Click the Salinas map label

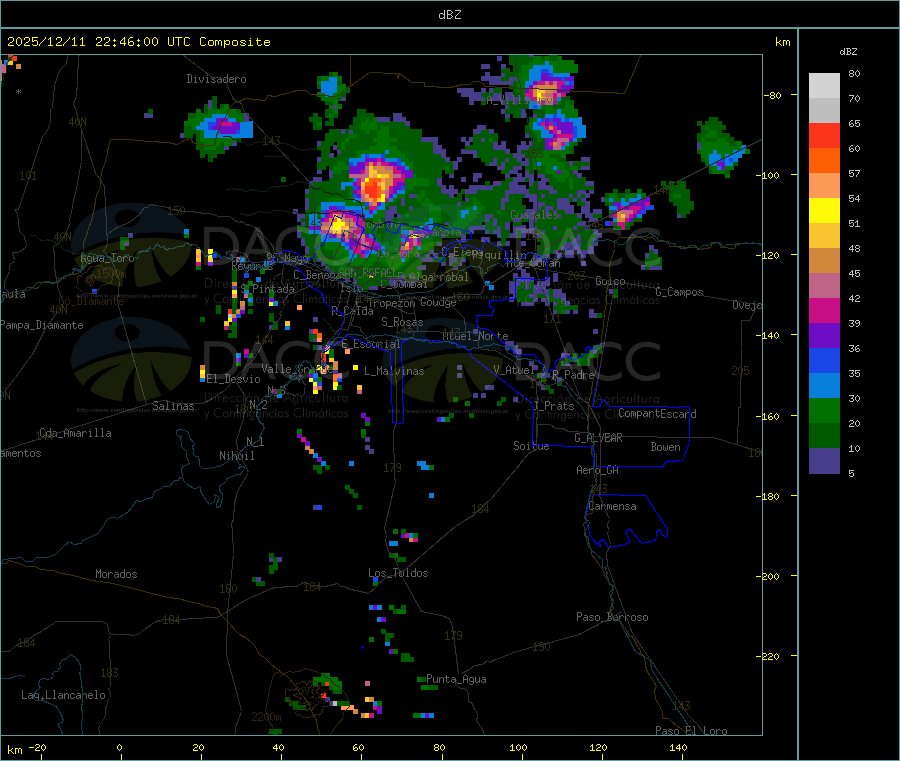click(x=173, y=406)
